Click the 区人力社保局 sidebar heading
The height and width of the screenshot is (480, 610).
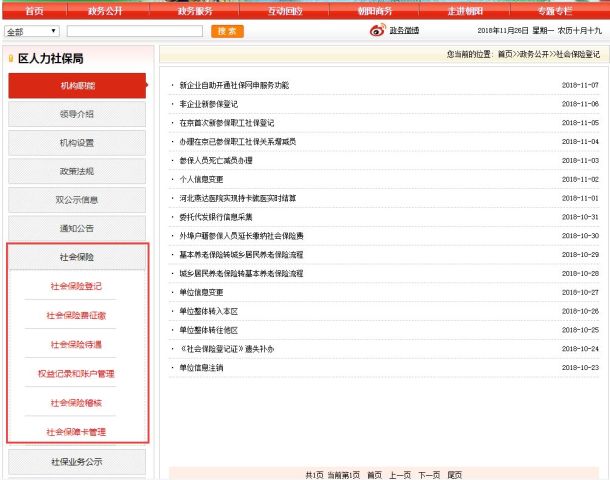pos(51,59)
